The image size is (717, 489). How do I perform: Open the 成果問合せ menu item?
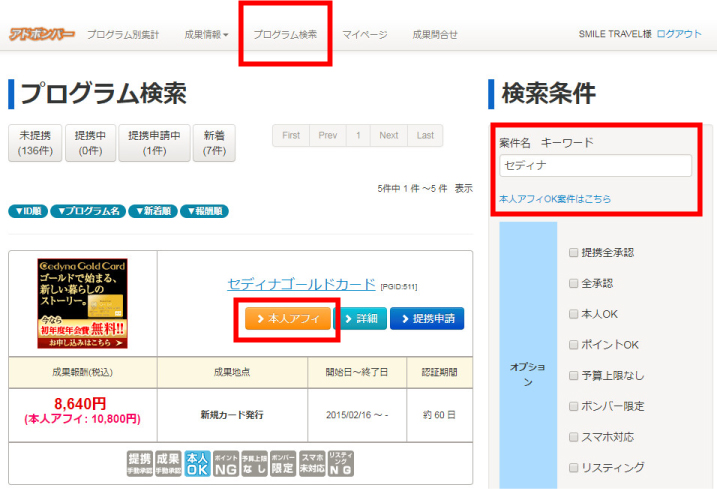(x=435, y=34)
